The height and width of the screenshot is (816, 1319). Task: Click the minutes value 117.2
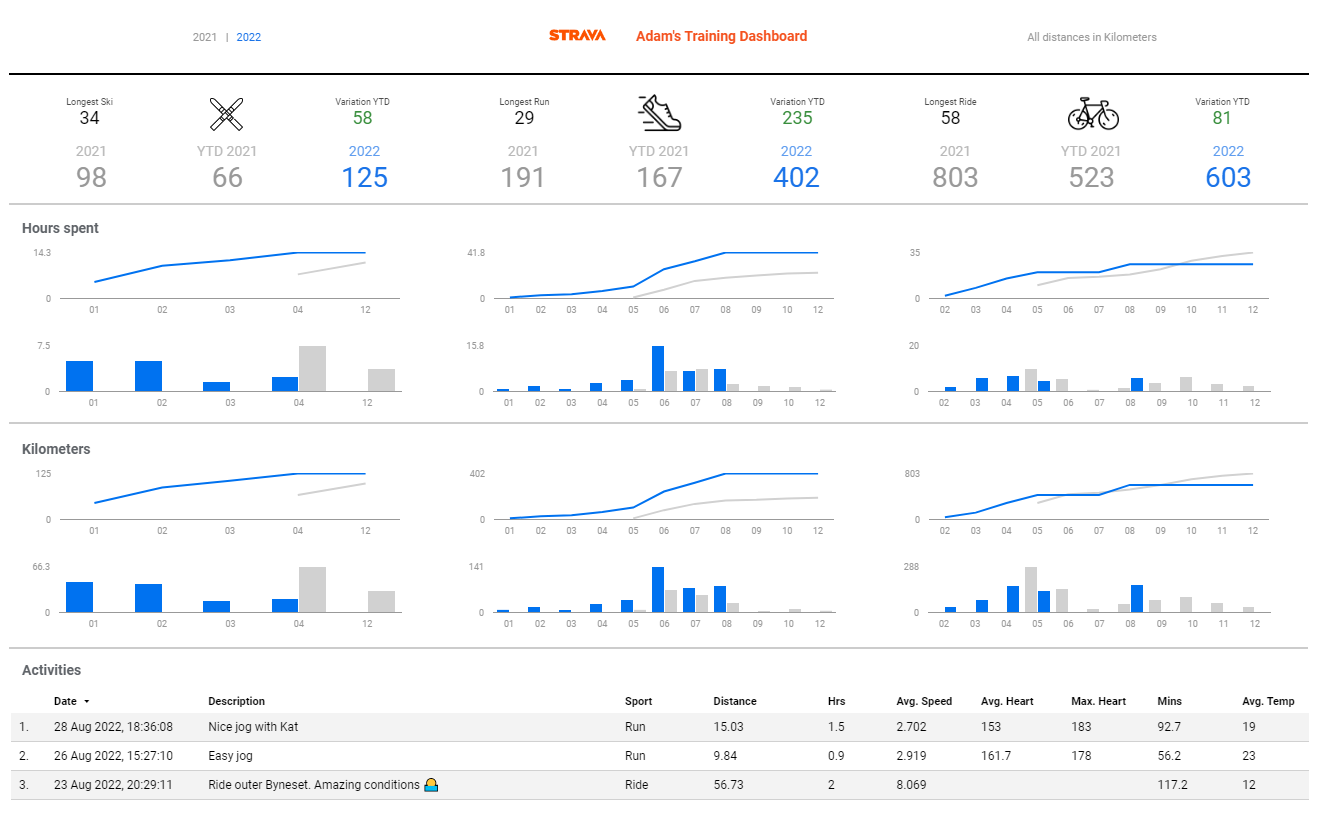(1172, 785)
